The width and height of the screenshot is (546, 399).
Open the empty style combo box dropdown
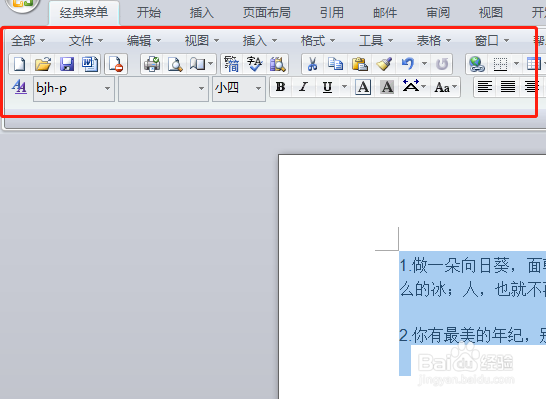click(201, 88)
